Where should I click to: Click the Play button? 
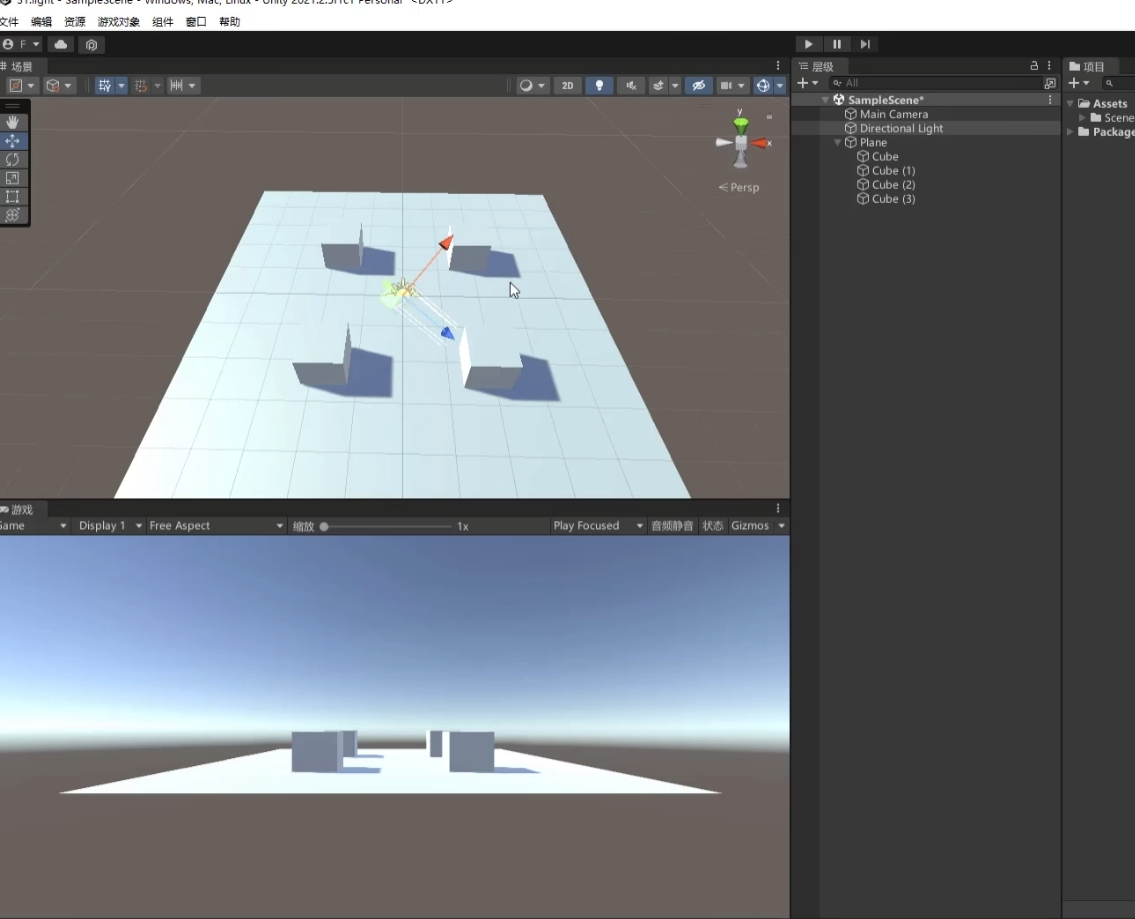point(808,44)
